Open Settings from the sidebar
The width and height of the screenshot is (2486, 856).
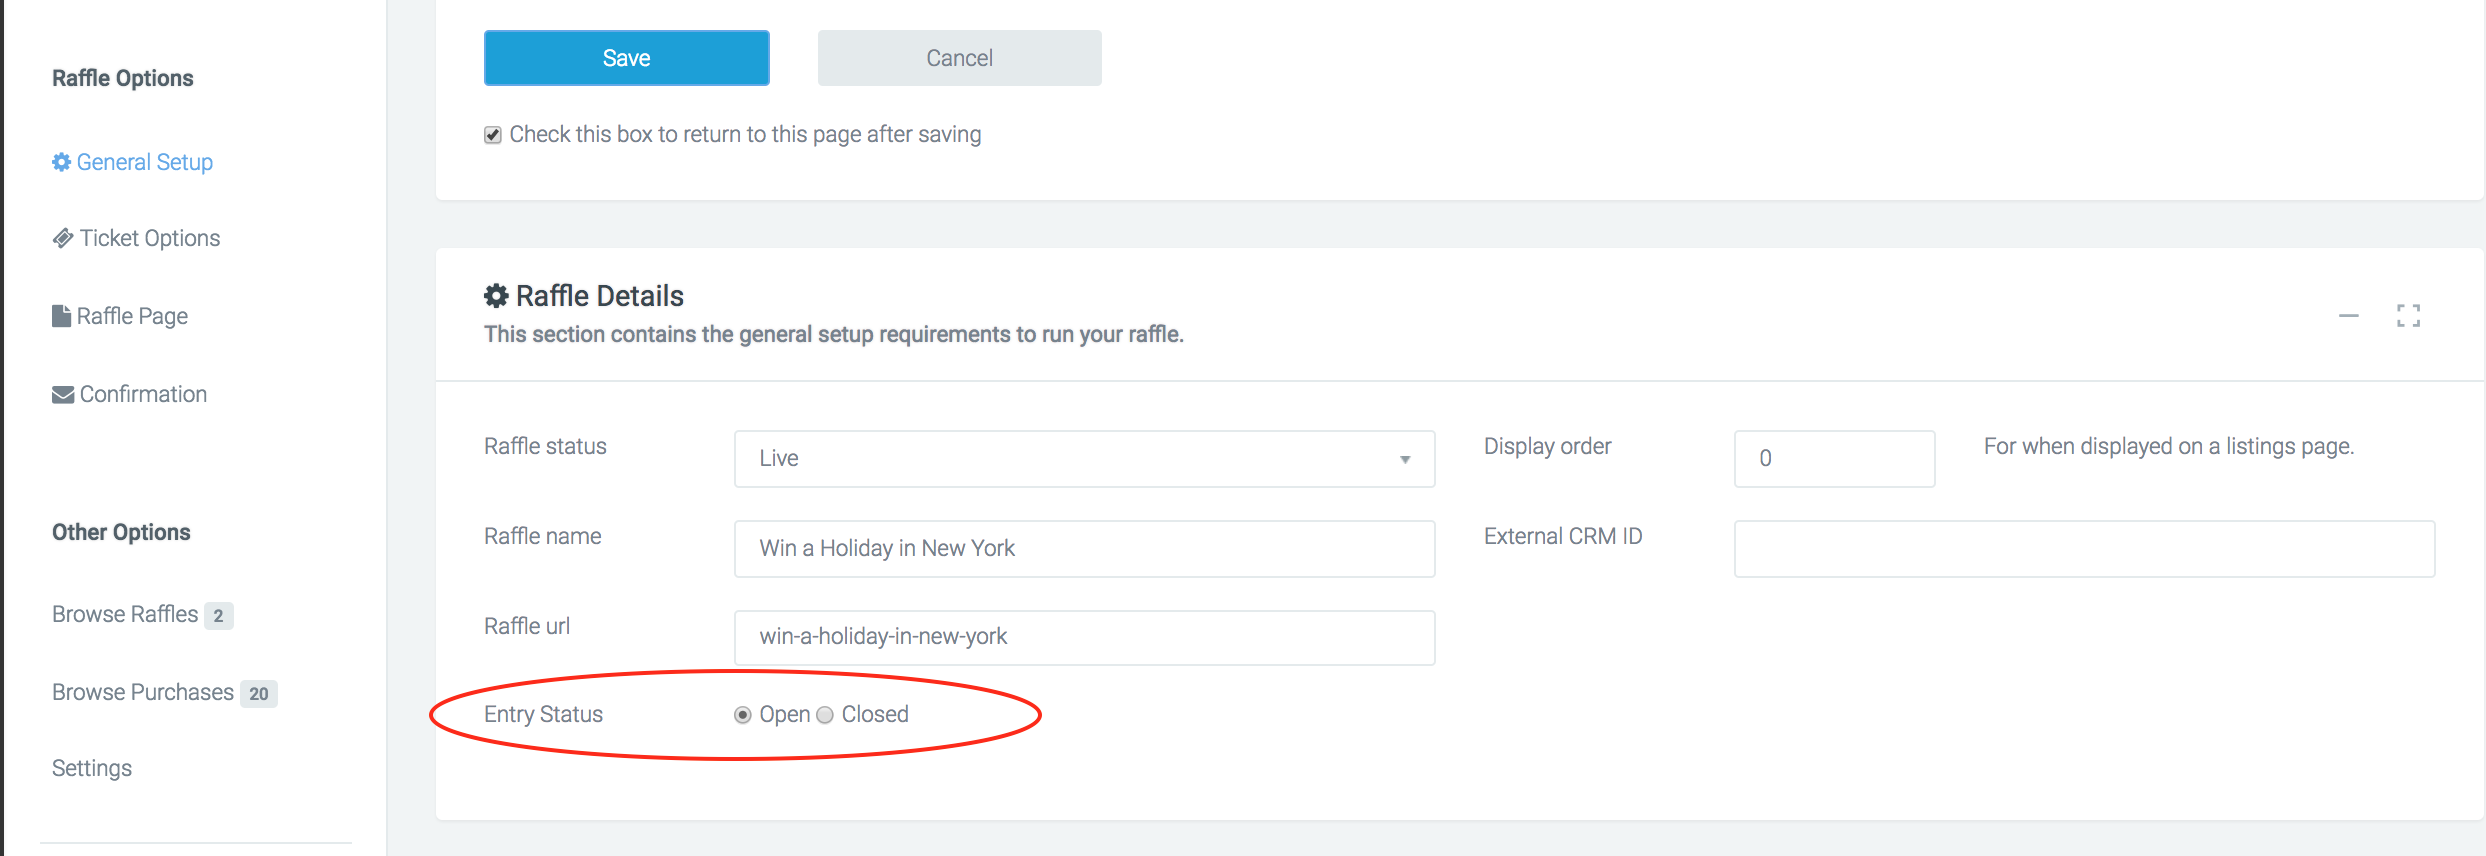pyautogui.click(x=92, y=768)
